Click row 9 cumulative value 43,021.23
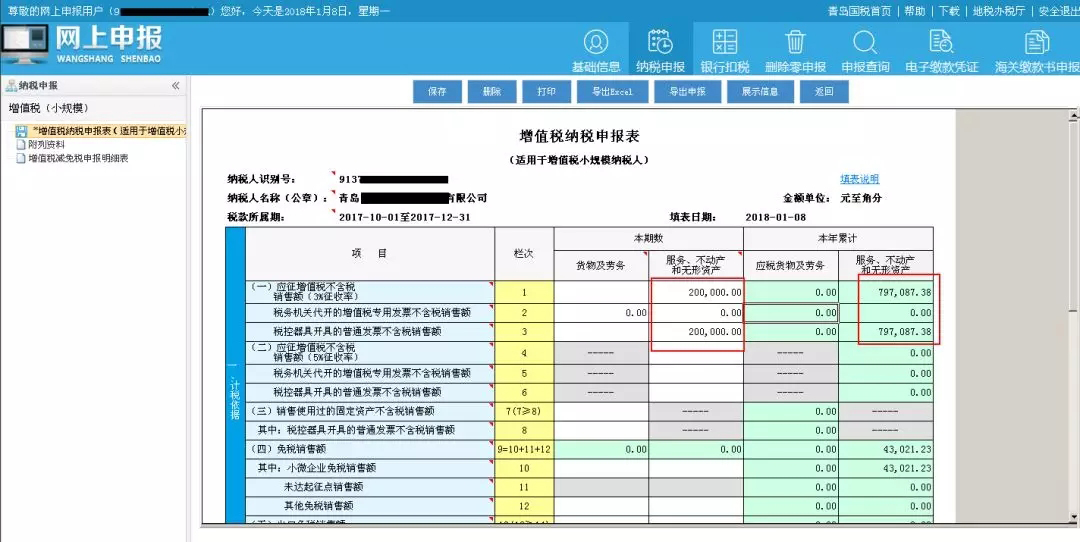The height and width of the screenshot is (542, 1080). (886, 449)
